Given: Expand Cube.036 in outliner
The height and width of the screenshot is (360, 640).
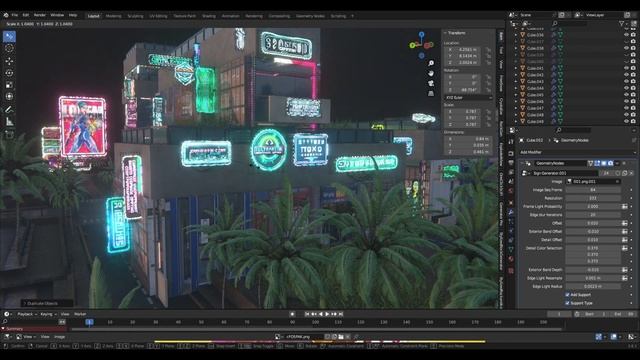Looking at the screenshot, I should click(x=516, y=35).
